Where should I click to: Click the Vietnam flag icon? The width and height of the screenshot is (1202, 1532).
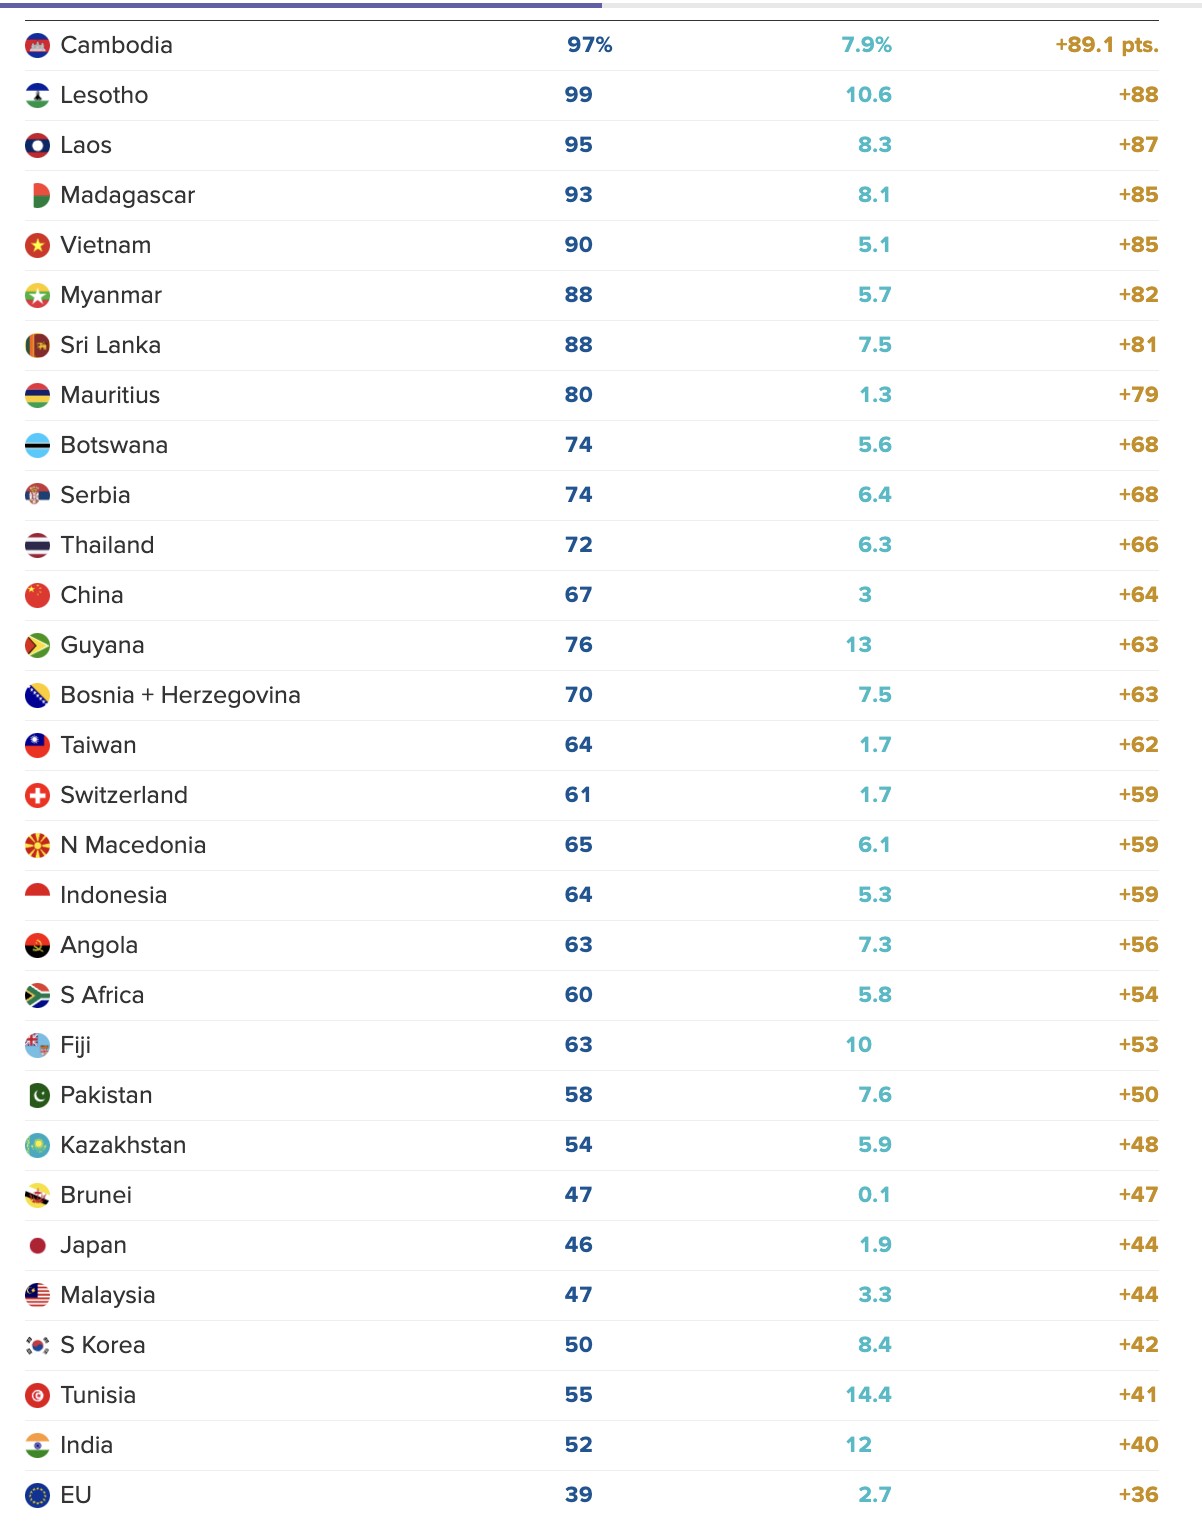pos(37,245)
